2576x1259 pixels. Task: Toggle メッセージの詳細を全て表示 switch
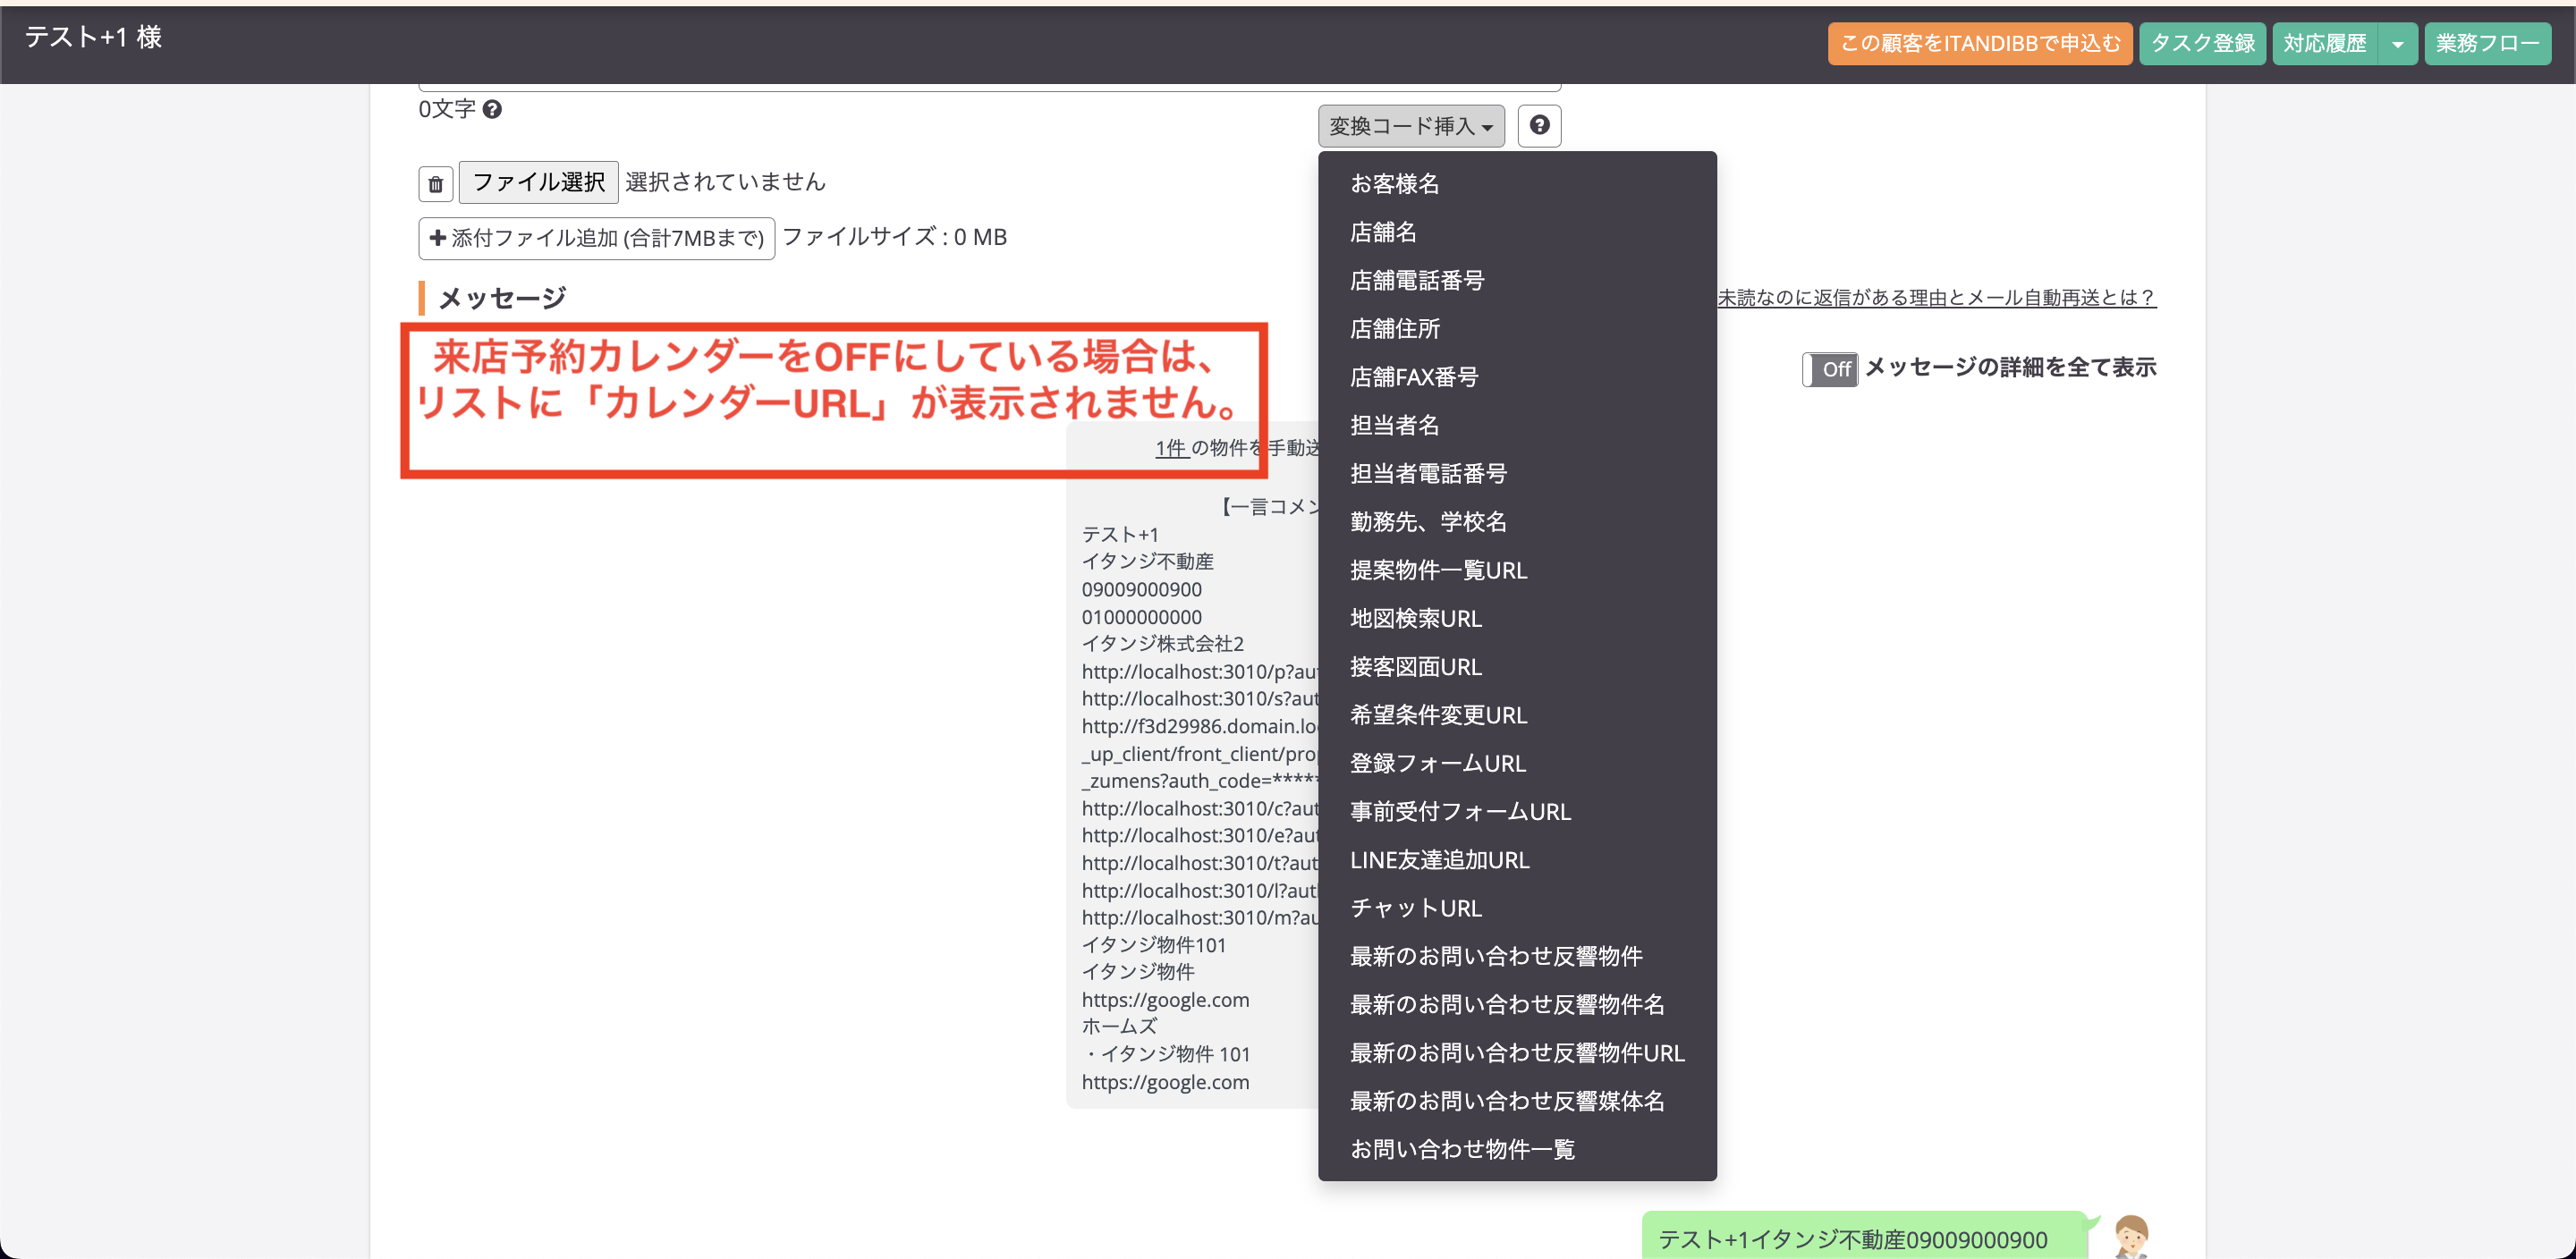[x=1830, y=369]
